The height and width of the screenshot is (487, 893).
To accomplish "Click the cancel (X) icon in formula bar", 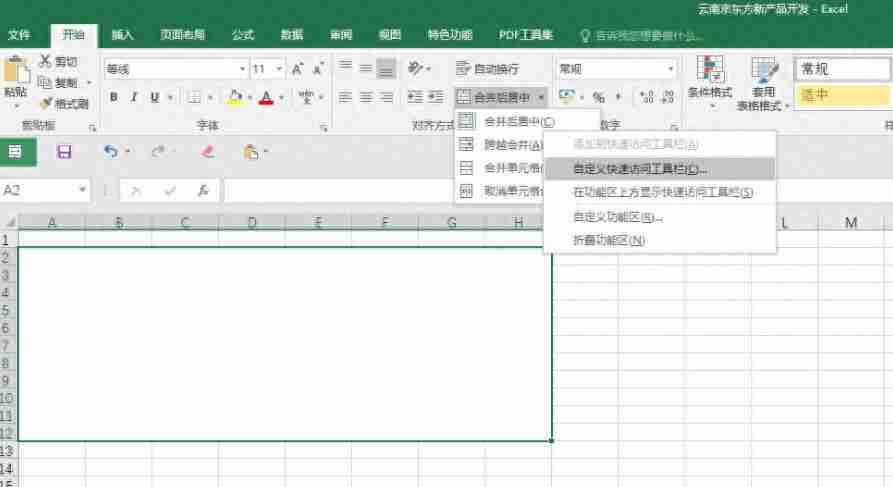I will [136, 191].
